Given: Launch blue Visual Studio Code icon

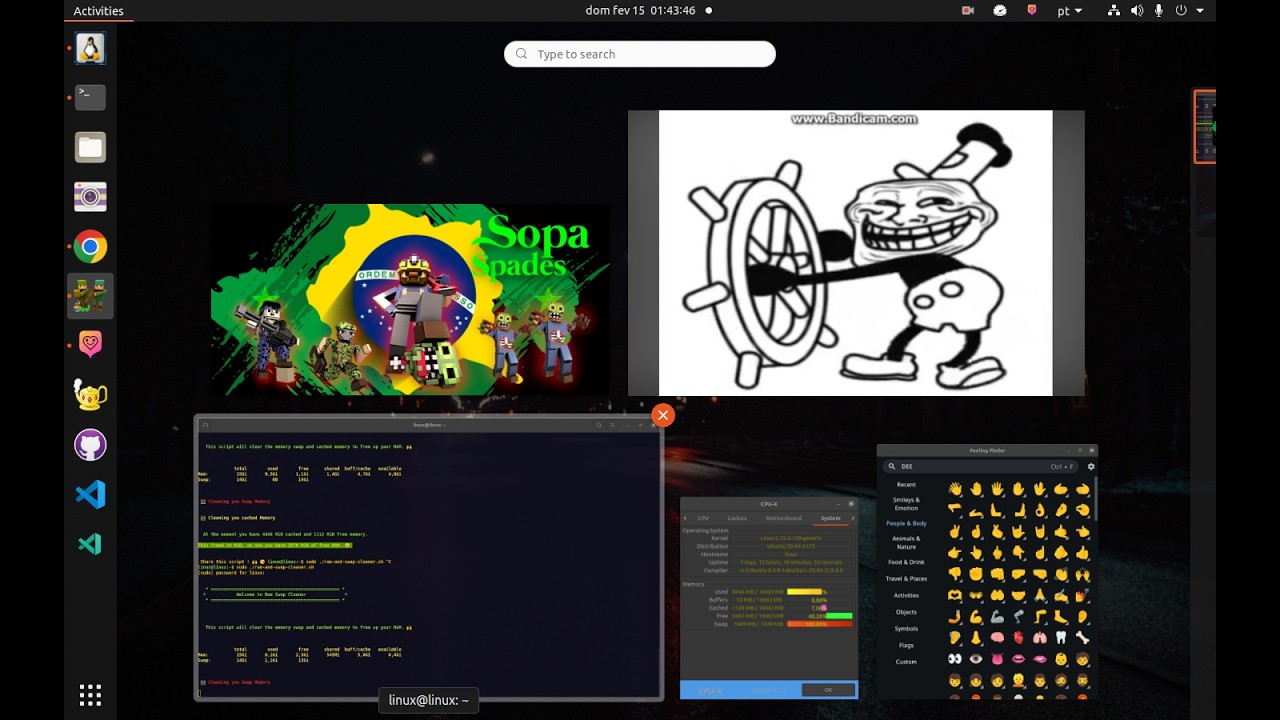Looking at the screenshot, I should tap(90, 495).
